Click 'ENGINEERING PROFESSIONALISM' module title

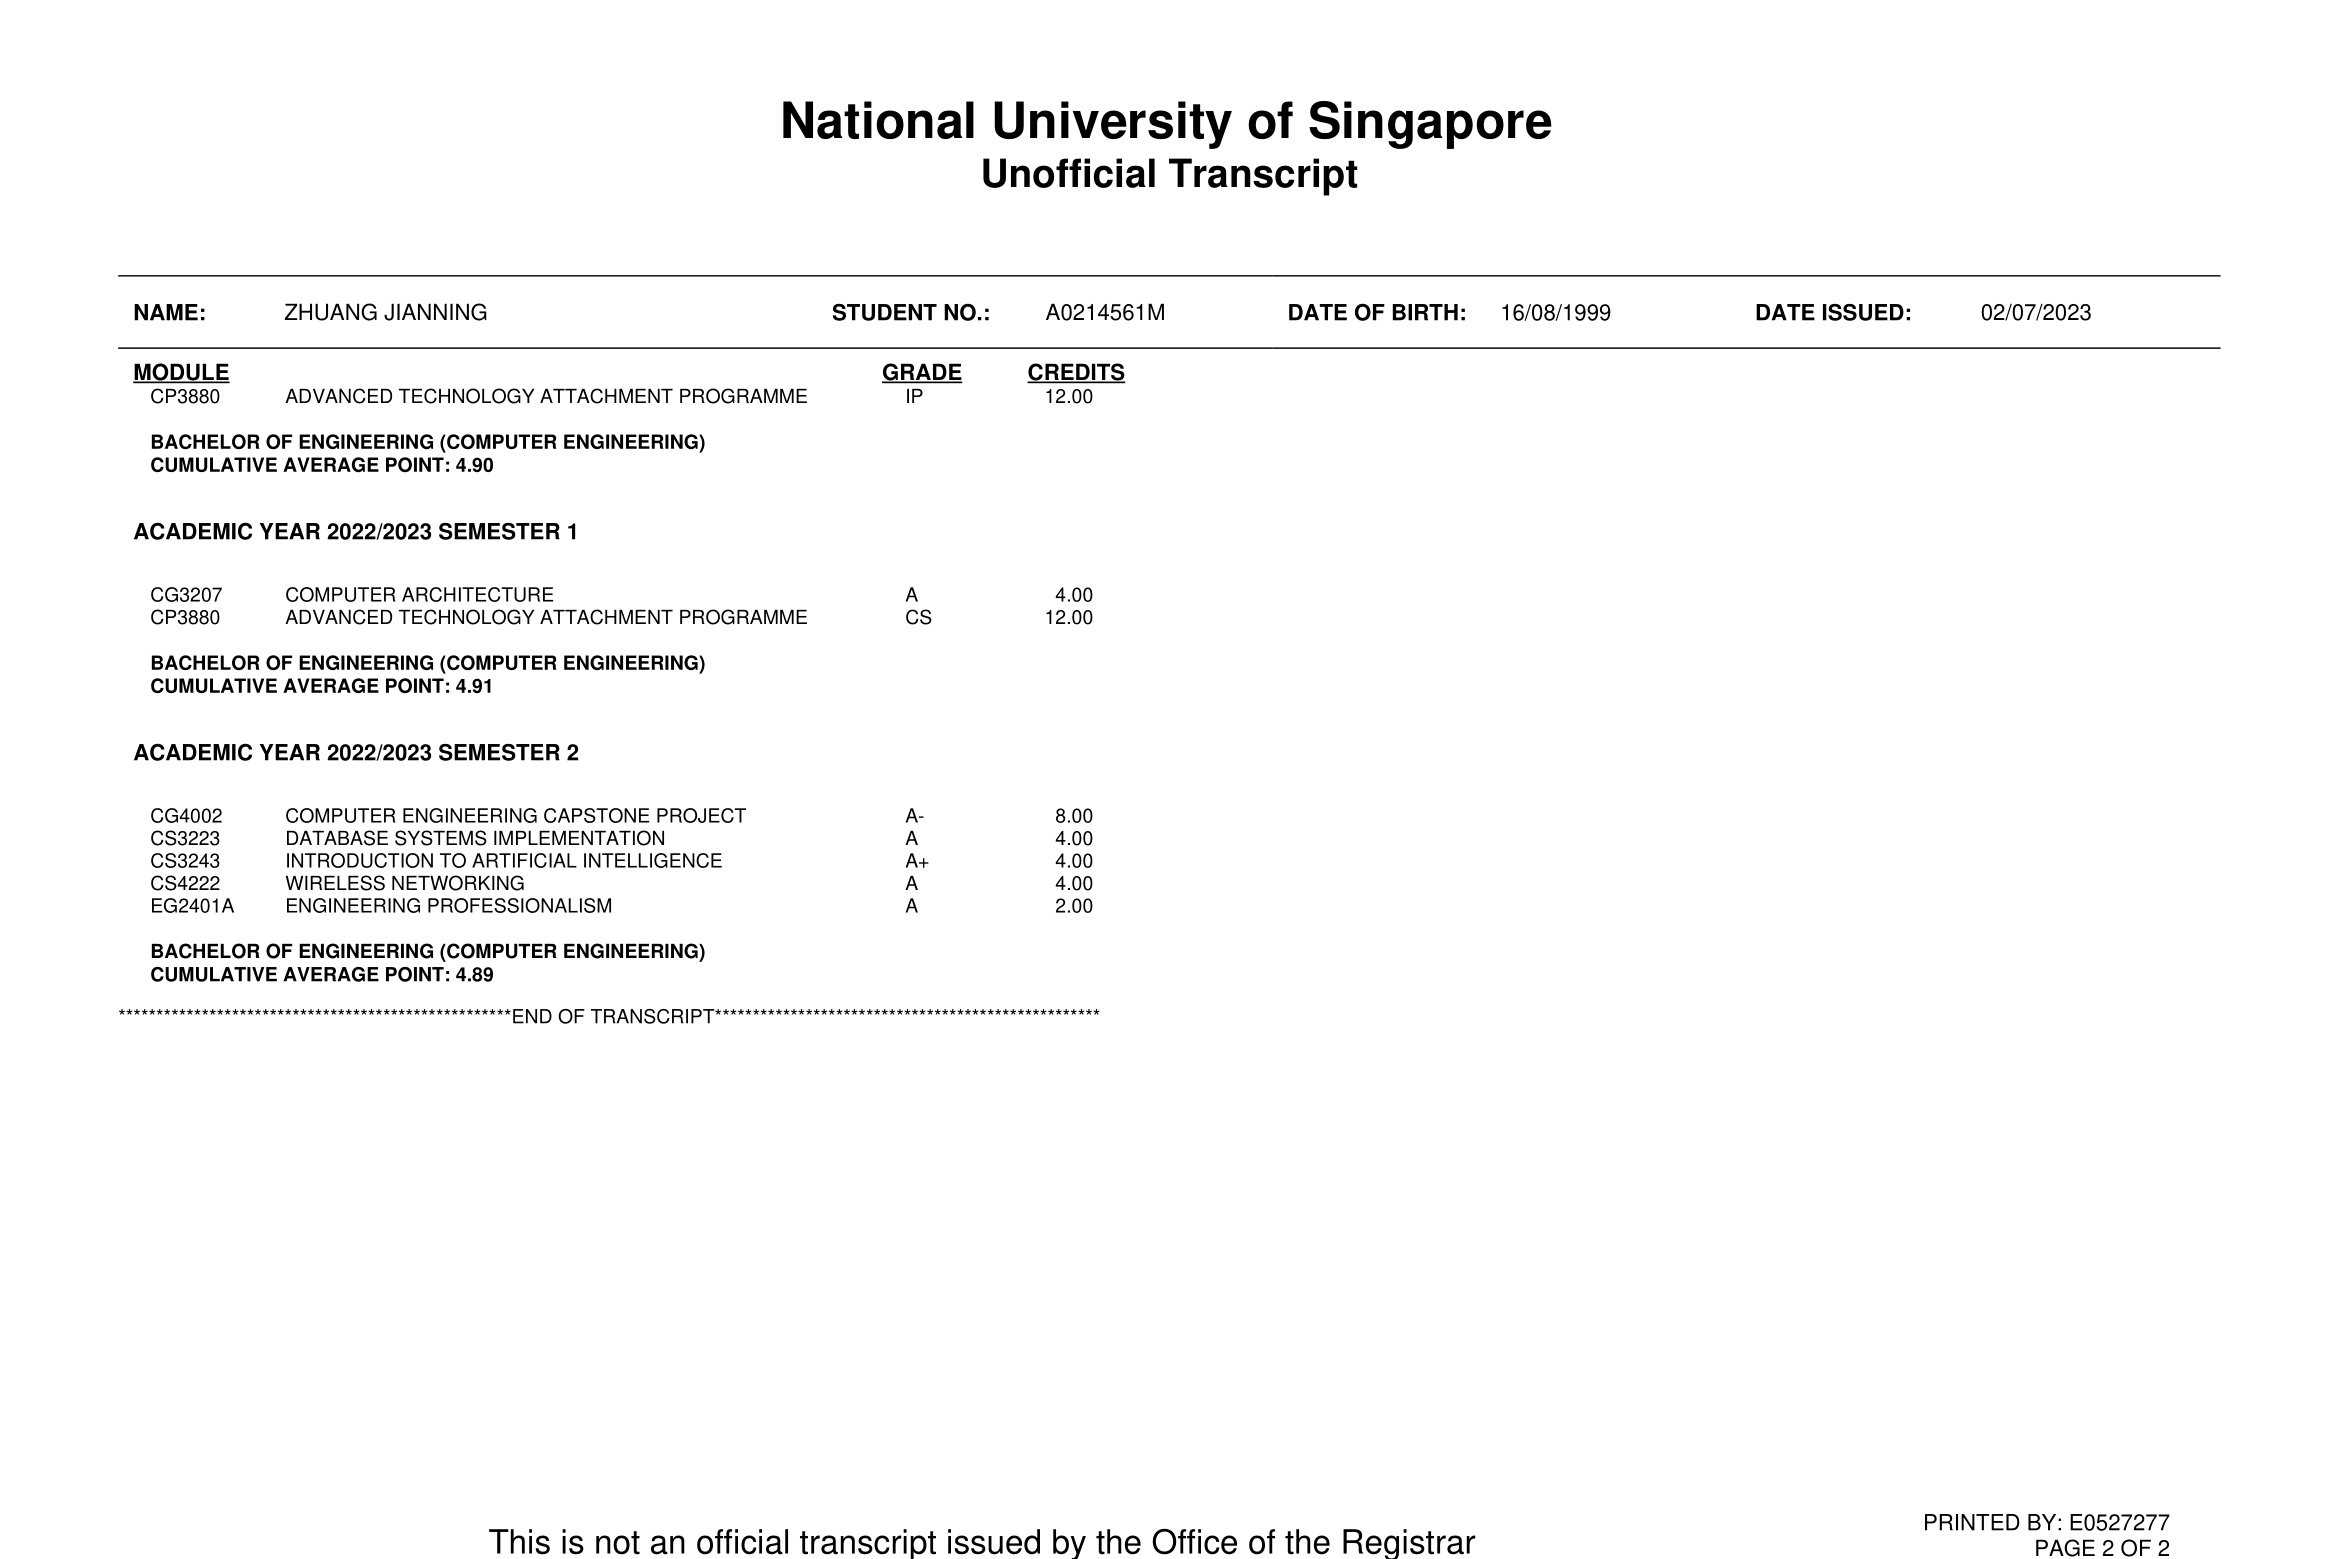point(449,906)
